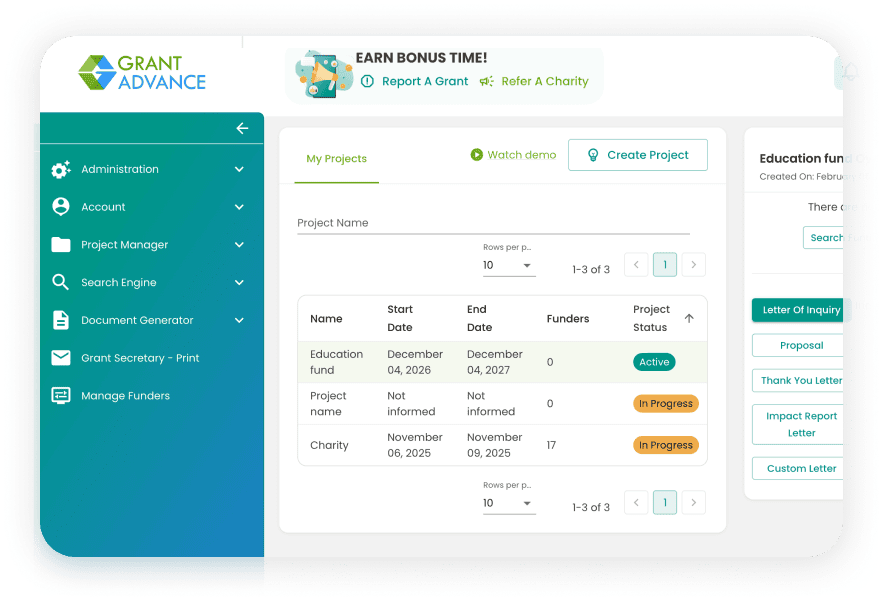Screen dimensions: 883x601
Task: Click the Report A Grant link
Action: click(x=425, y=81)
